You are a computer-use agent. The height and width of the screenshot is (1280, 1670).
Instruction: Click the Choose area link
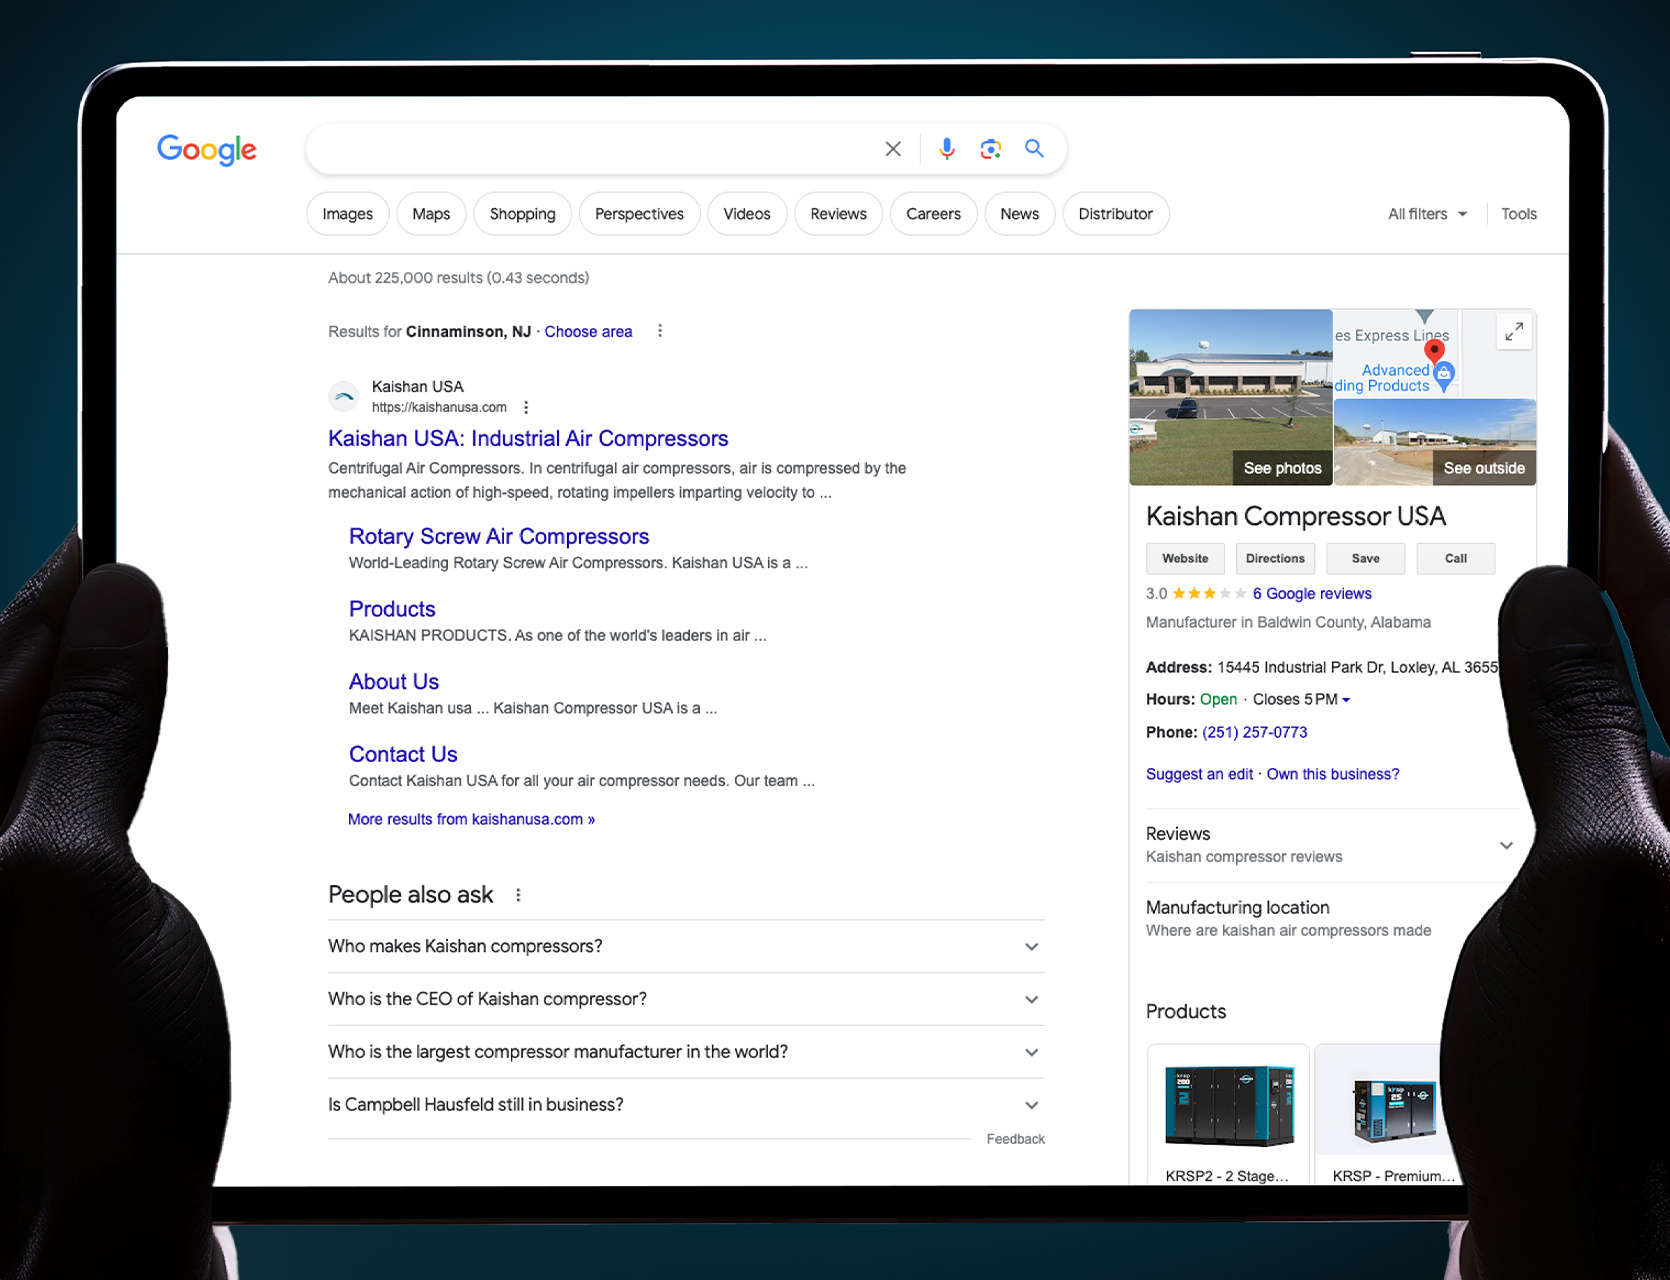click(x=588, y=332)
